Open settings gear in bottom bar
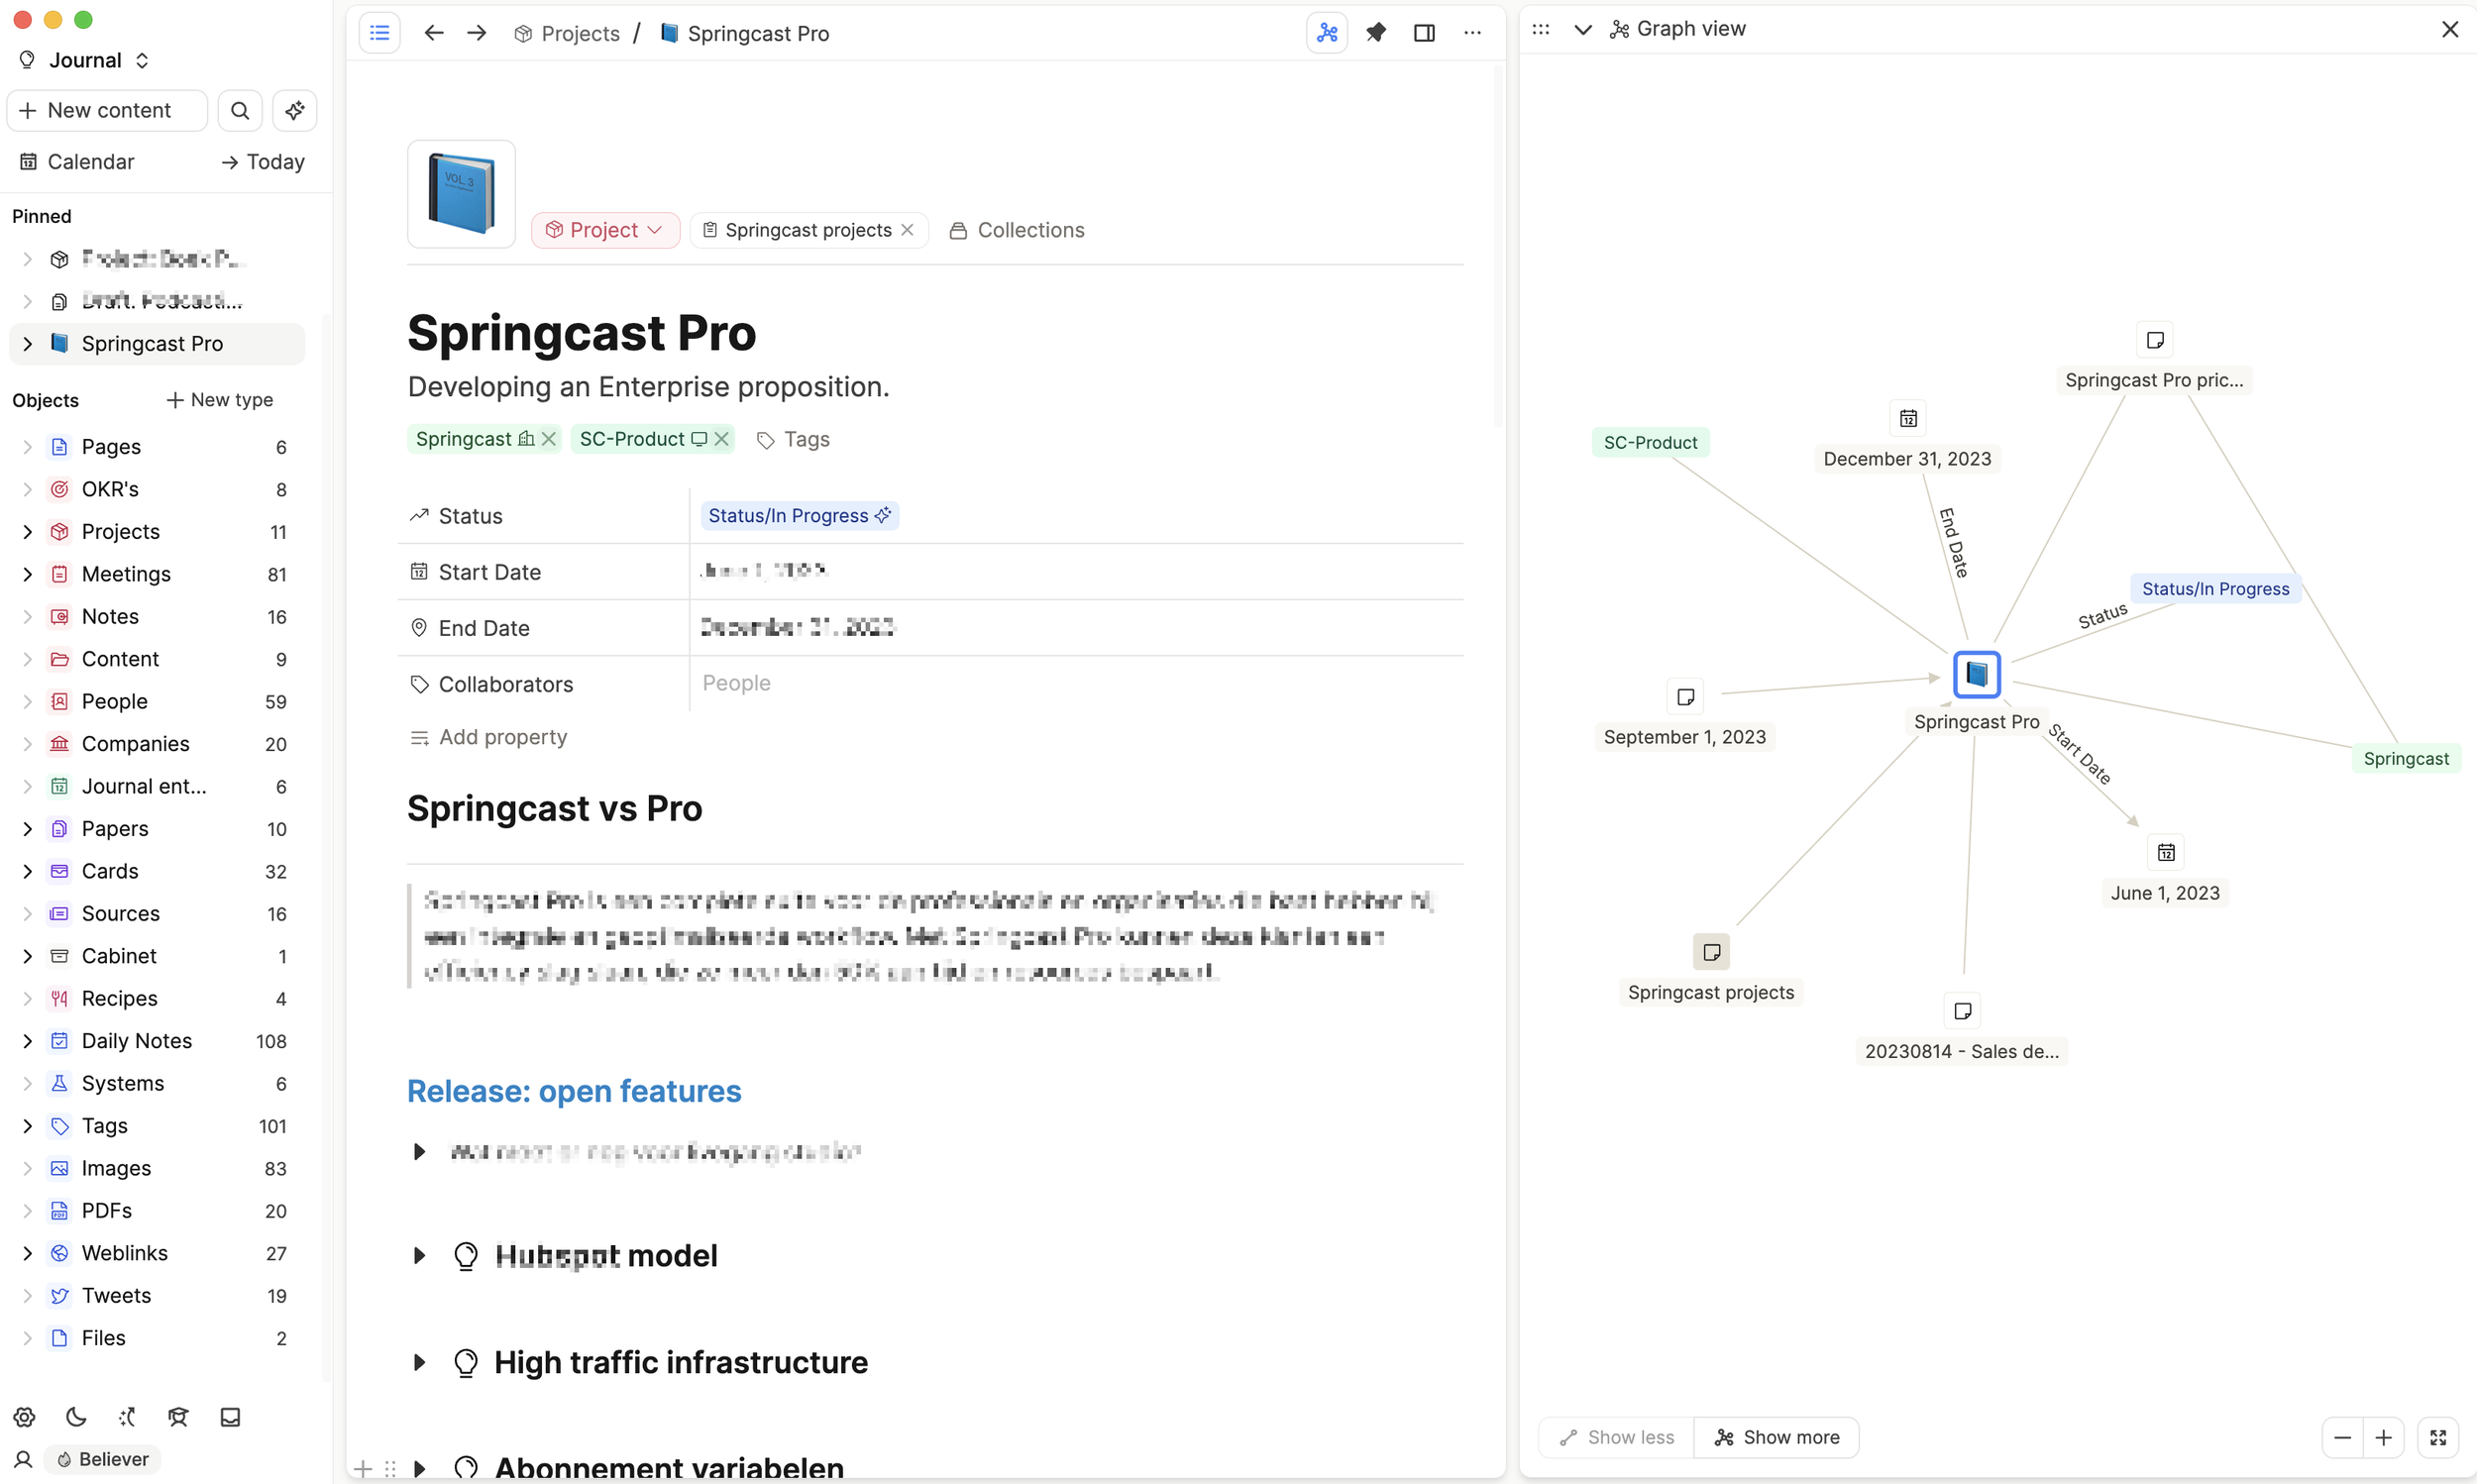The image size is (2477, 1484). click(x=25, y=1416)
